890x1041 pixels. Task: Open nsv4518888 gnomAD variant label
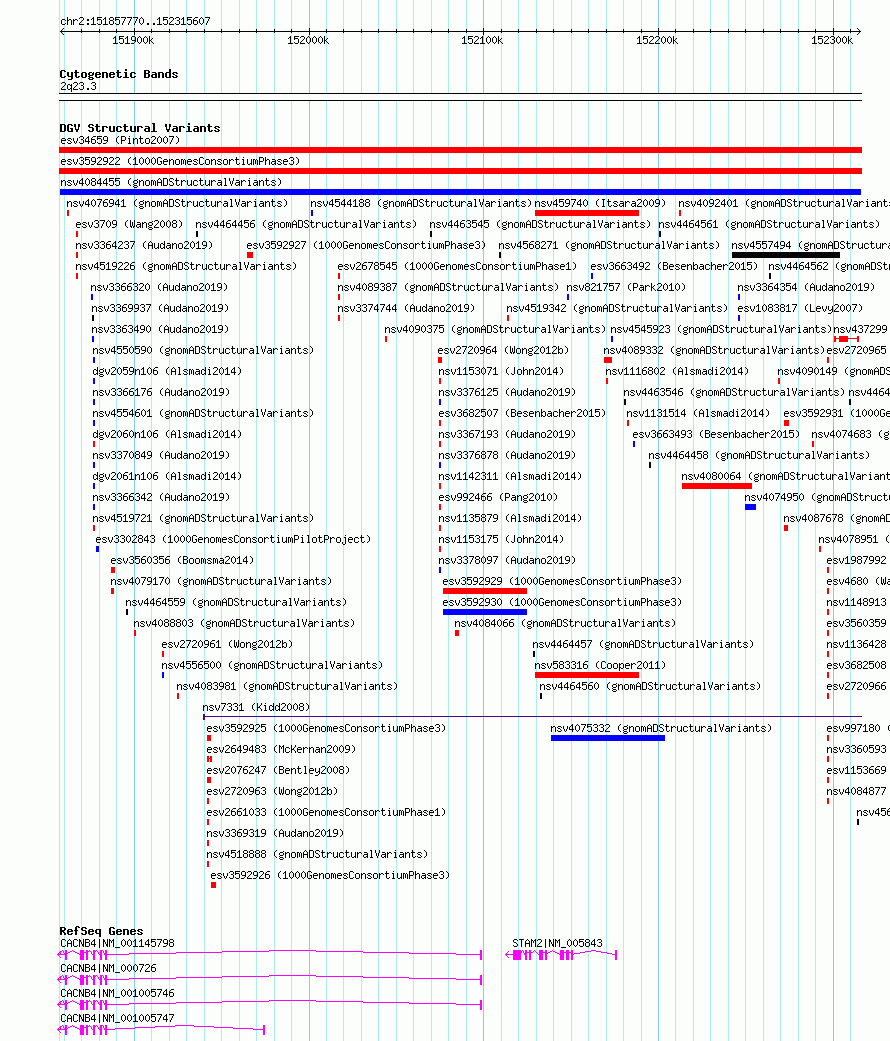point(317,854)
